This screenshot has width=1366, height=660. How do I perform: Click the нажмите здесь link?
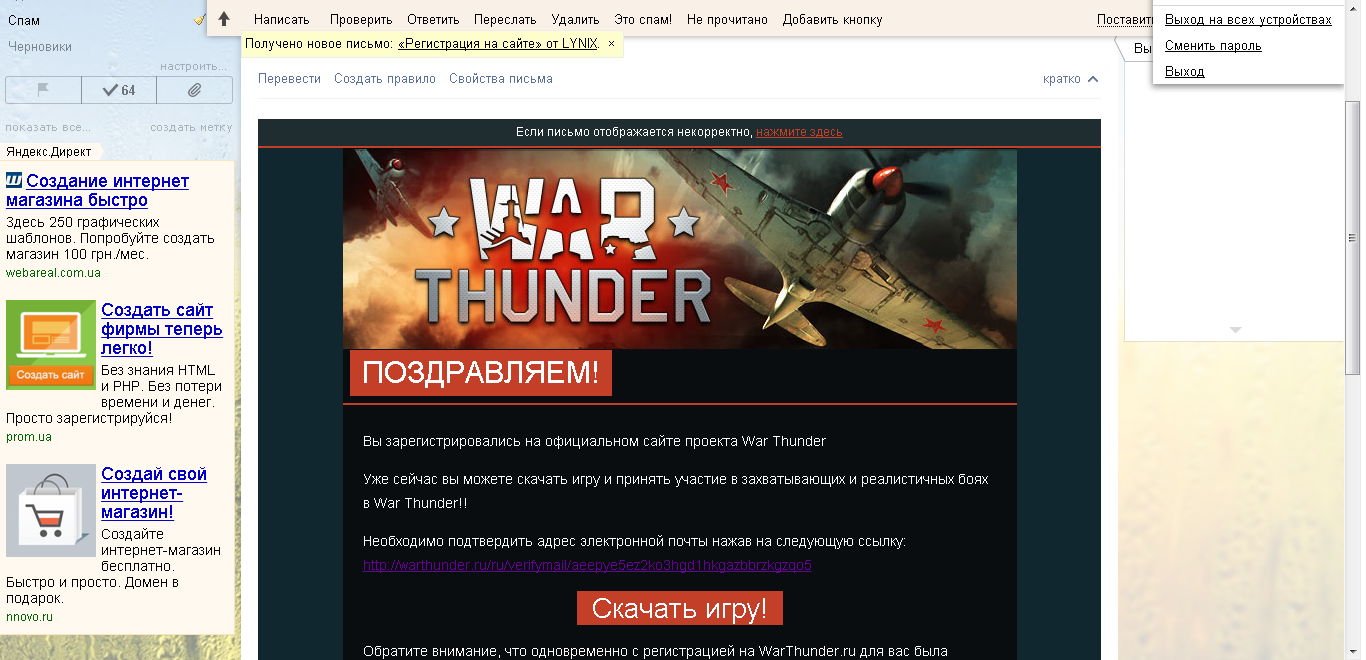click(x=799, y=132)
